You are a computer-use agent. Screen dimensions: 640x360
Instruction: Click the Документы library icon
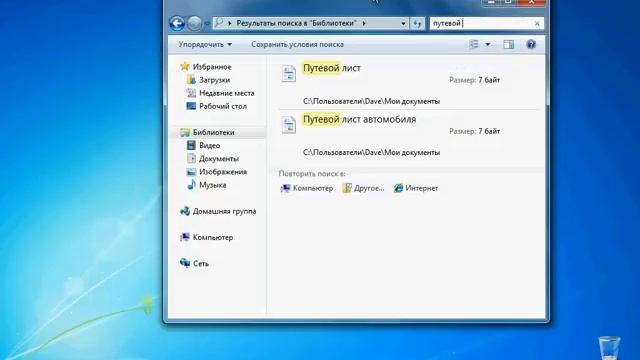pos(191,158)
